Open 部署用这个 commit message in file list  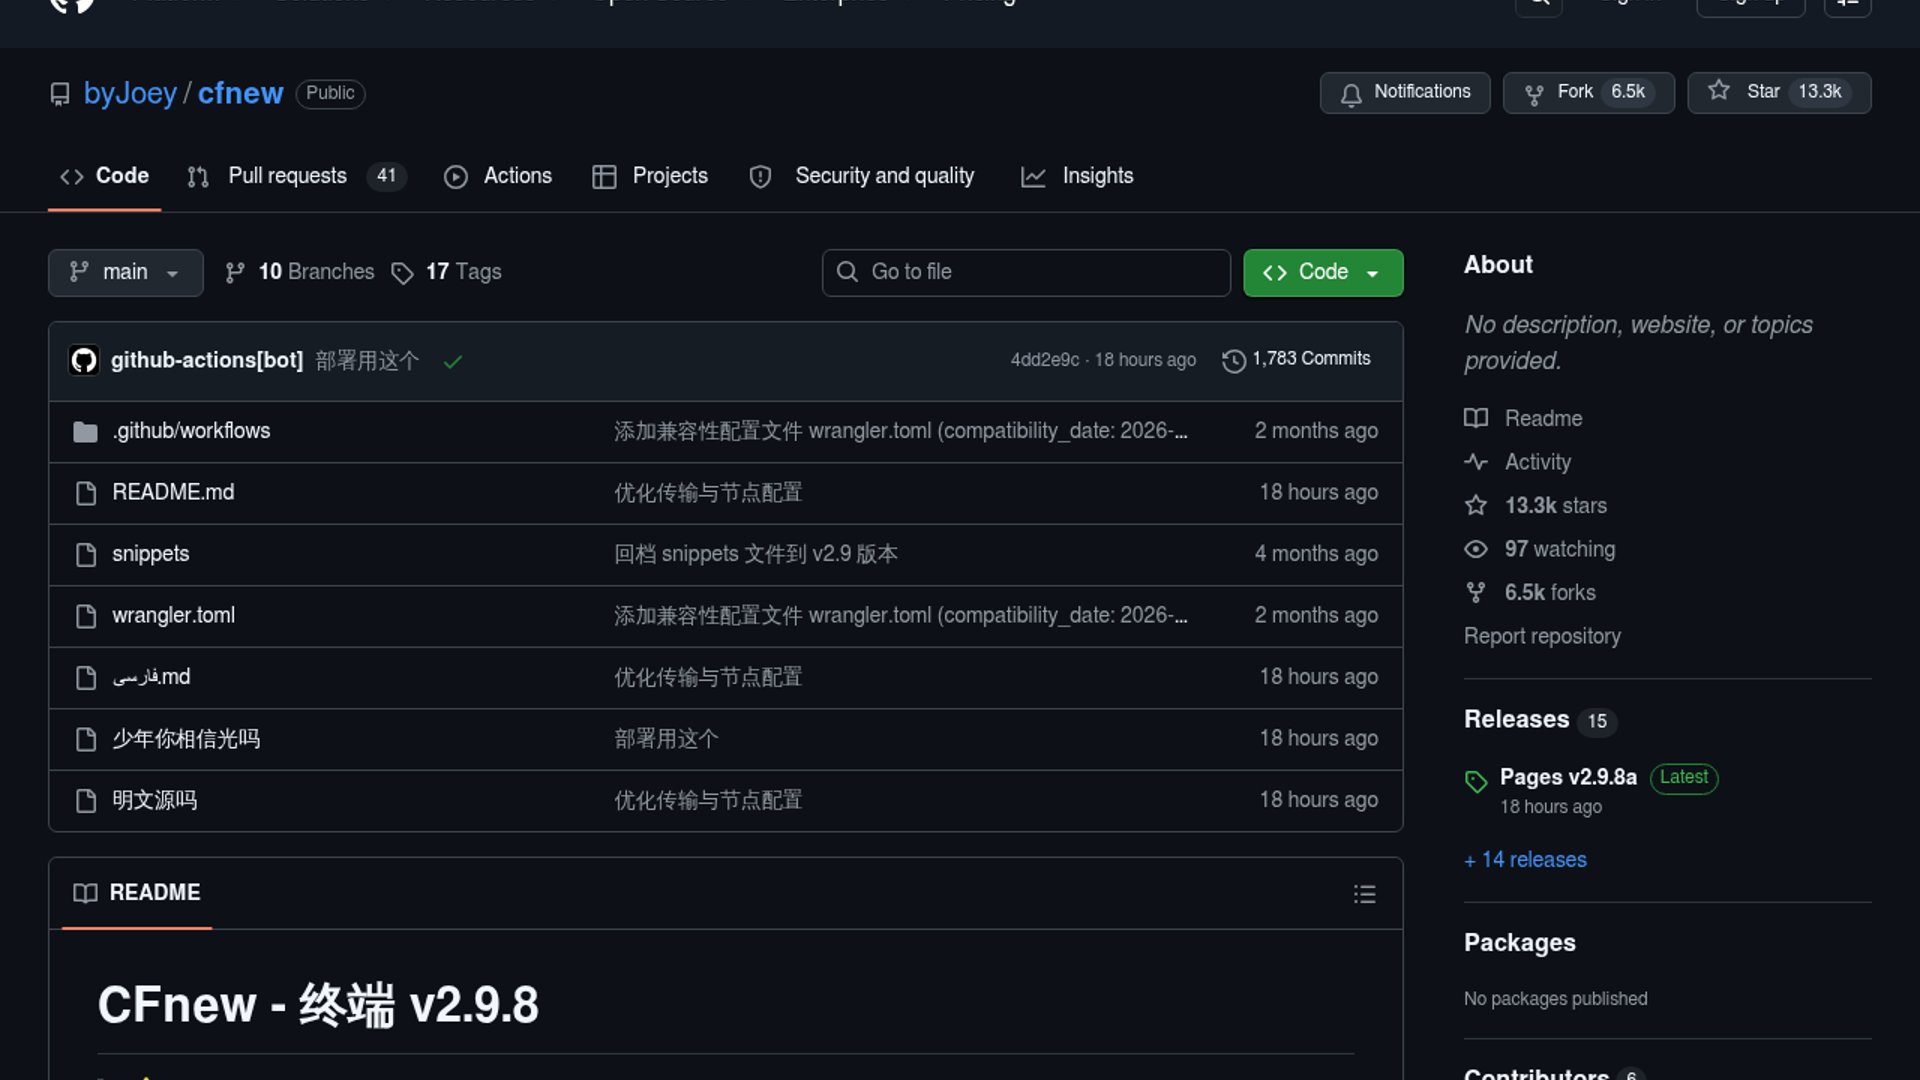(x=666, y=739)
